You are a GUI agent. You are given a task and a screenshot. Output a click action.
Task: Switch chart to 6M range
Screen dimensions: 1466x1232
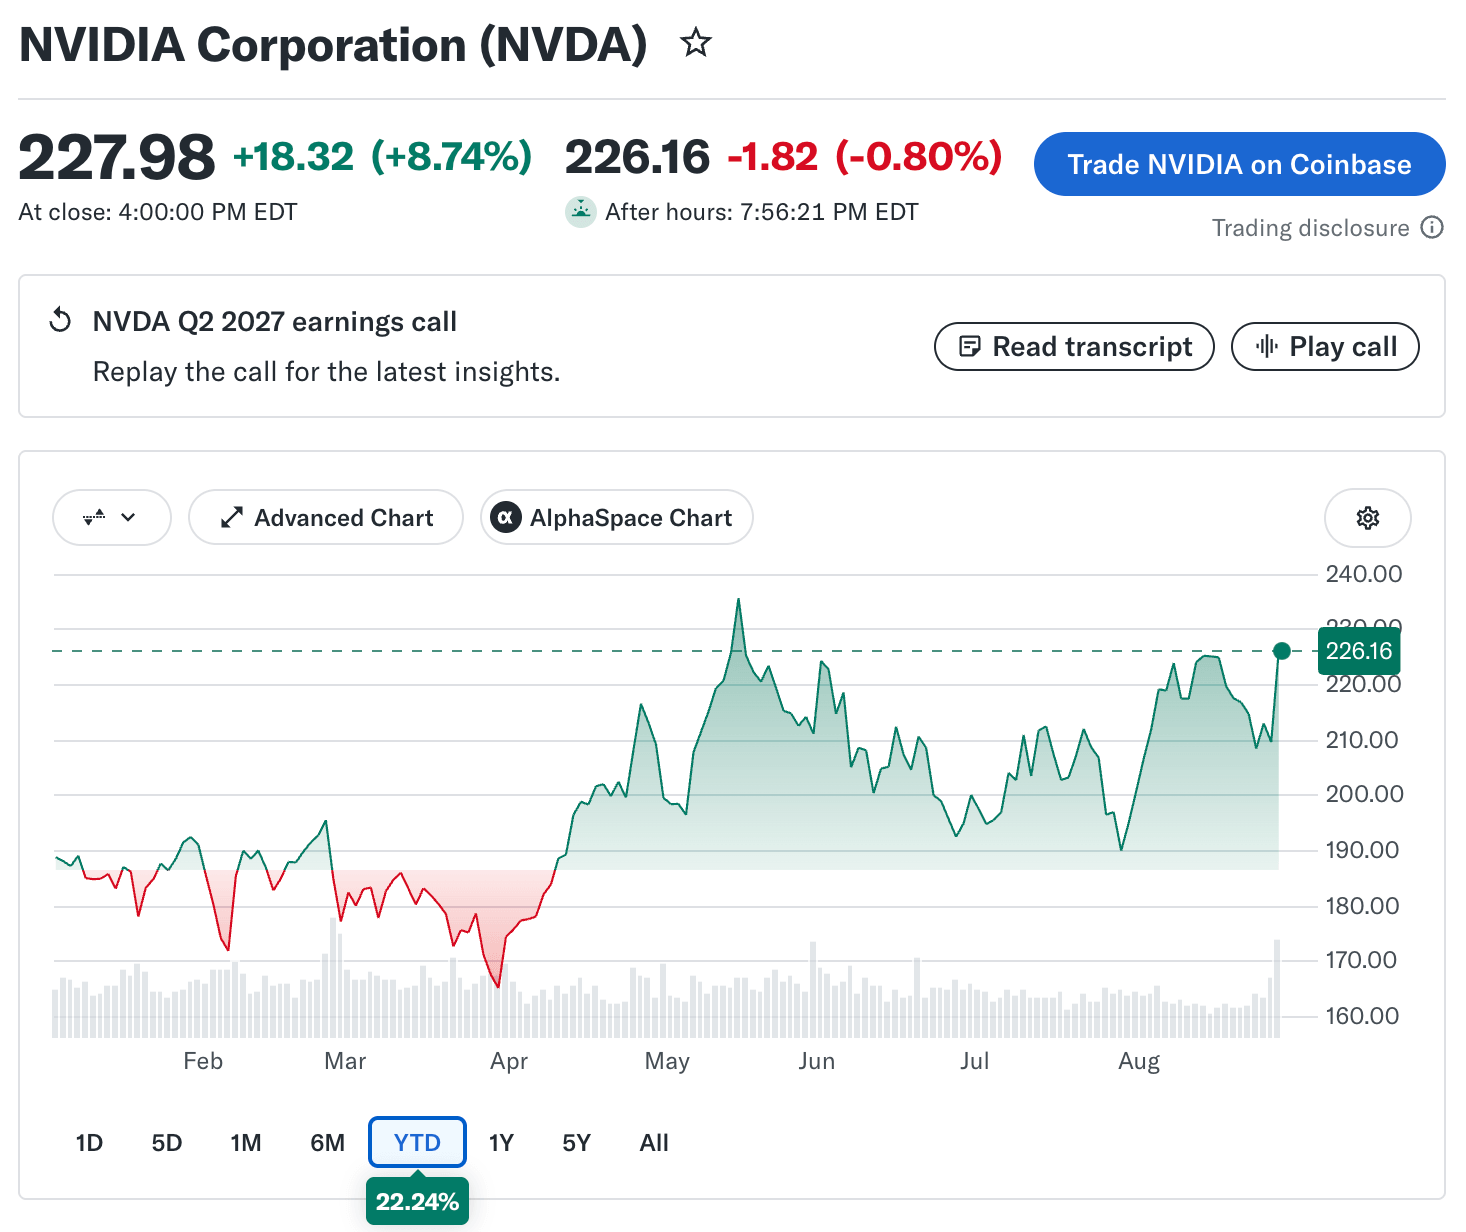(x=328, y=1143)
